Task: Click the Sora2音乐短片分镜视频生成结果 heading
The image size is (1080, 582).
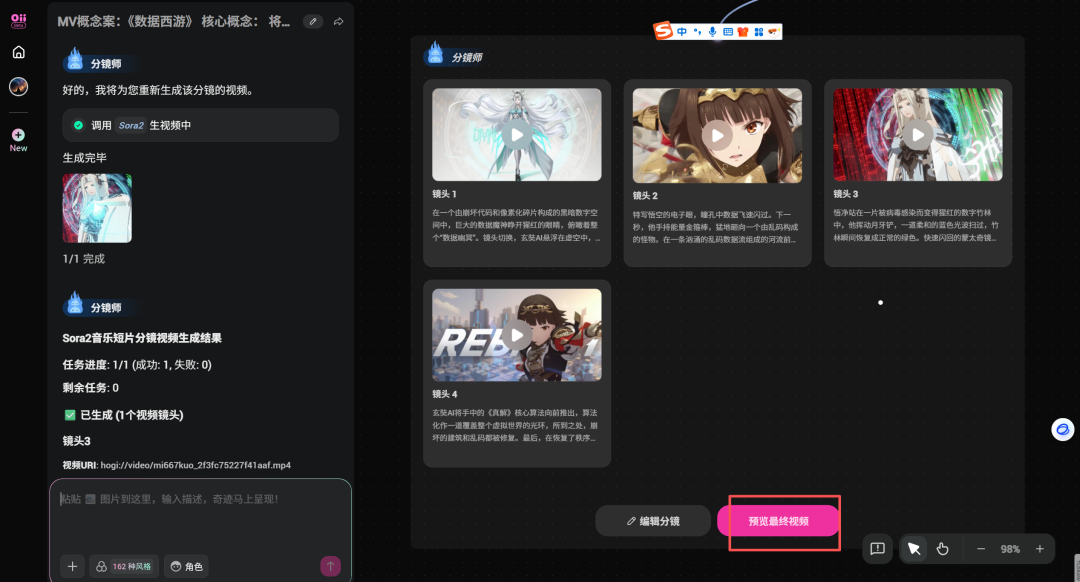Action: 142,338
